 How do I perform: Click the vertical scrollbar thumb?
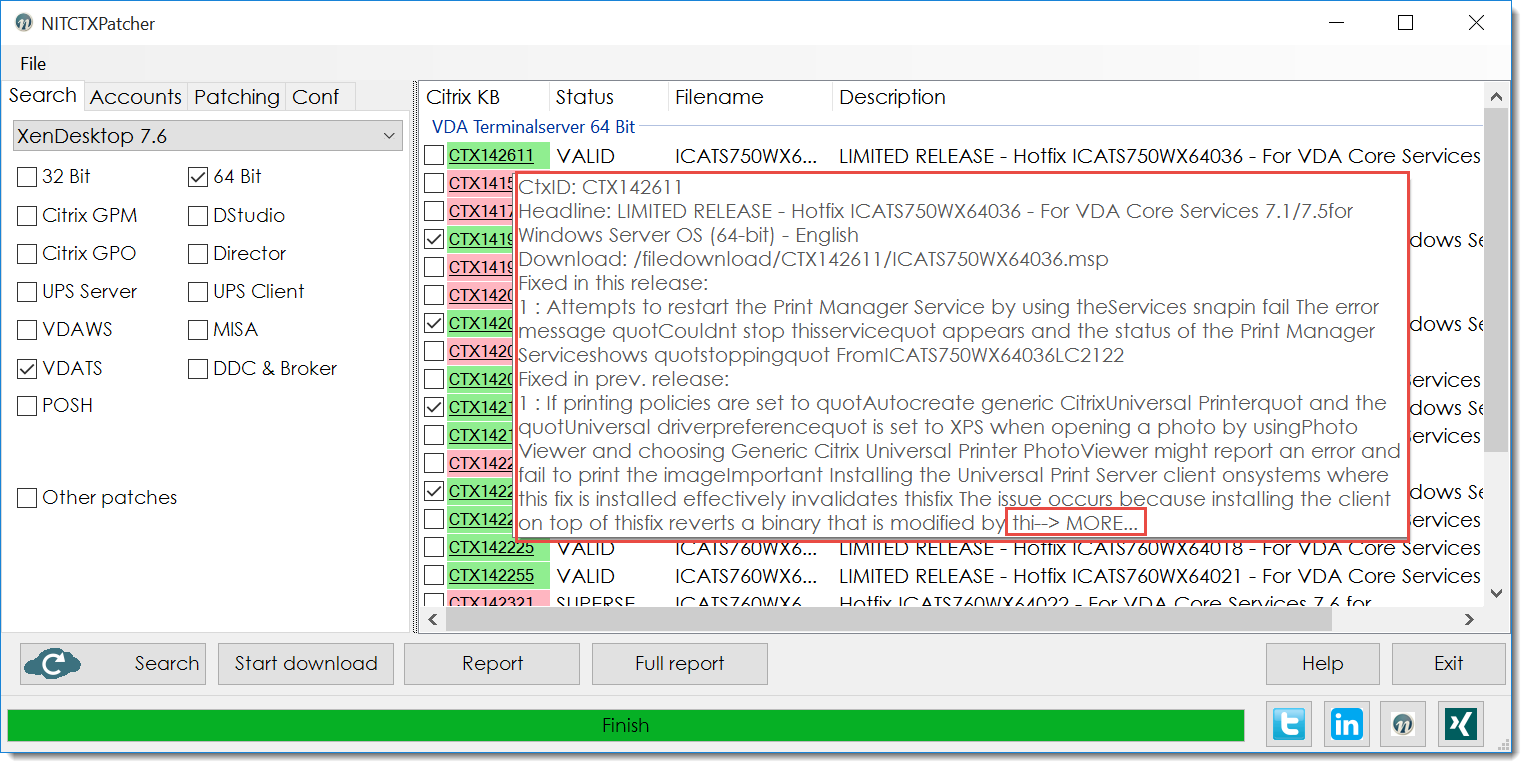1497,281
